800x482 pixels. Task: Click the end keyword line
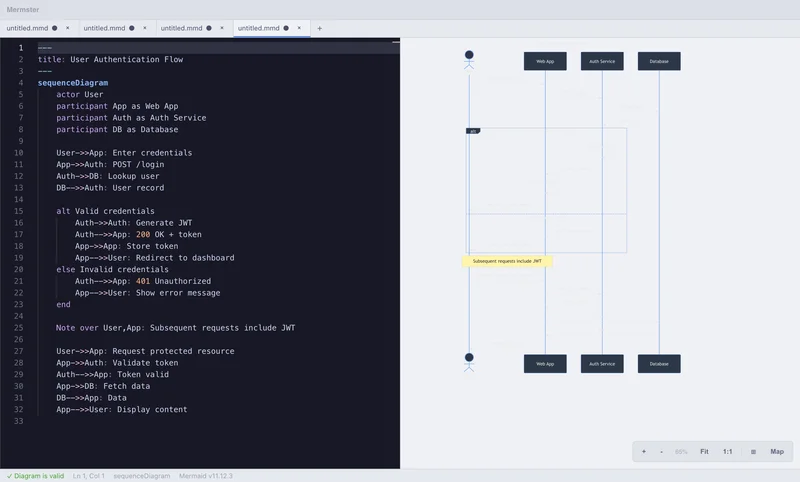click(63, 305)
